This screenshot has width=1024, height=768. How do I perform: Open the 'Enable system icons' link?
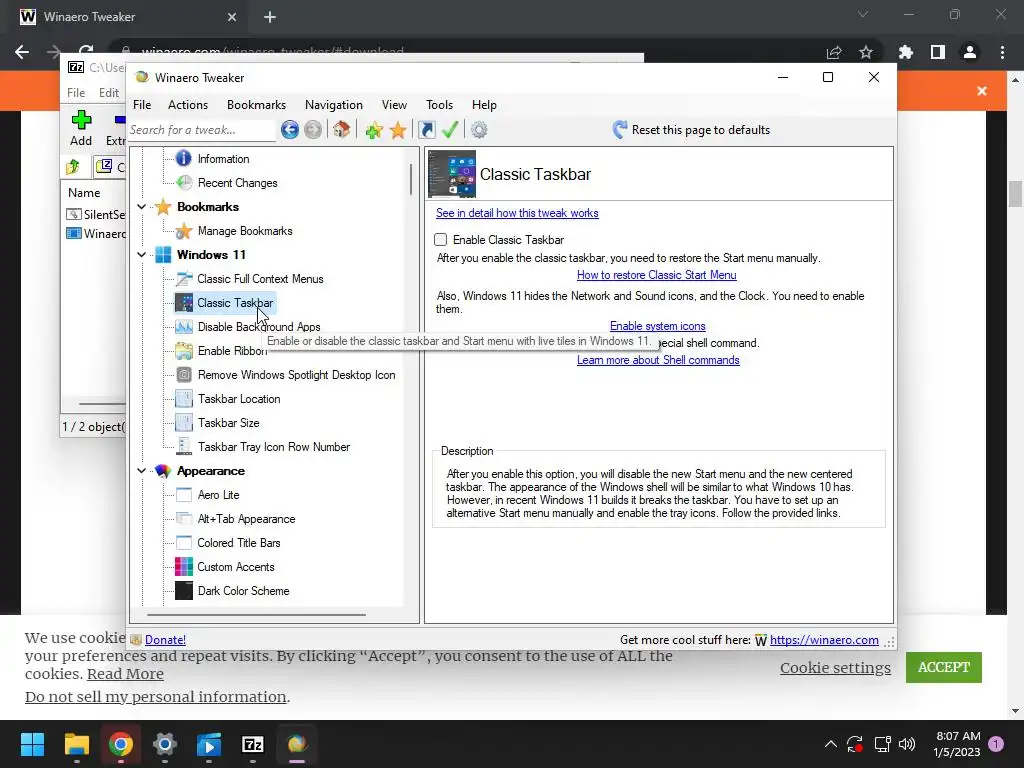658,326
